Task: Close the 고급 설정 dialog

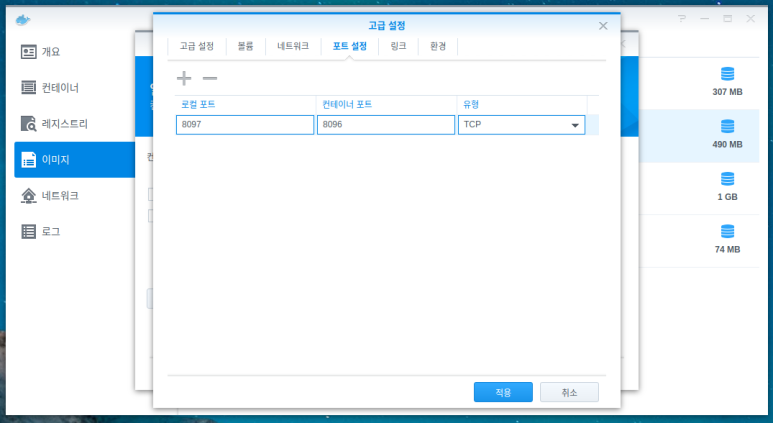Action: (x=603, y=26)
